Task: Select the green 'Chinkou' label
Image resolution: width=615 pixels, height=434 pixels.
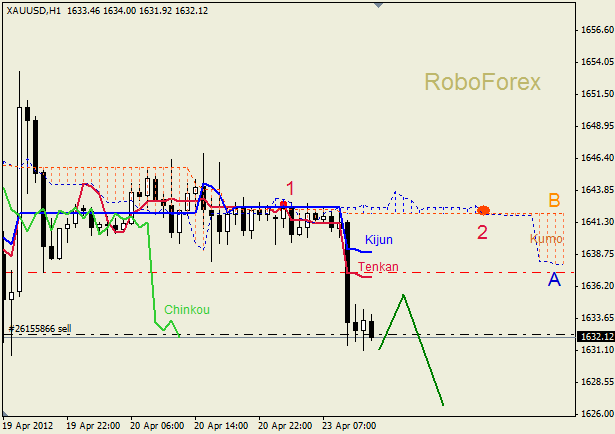Action: point(187,310)
